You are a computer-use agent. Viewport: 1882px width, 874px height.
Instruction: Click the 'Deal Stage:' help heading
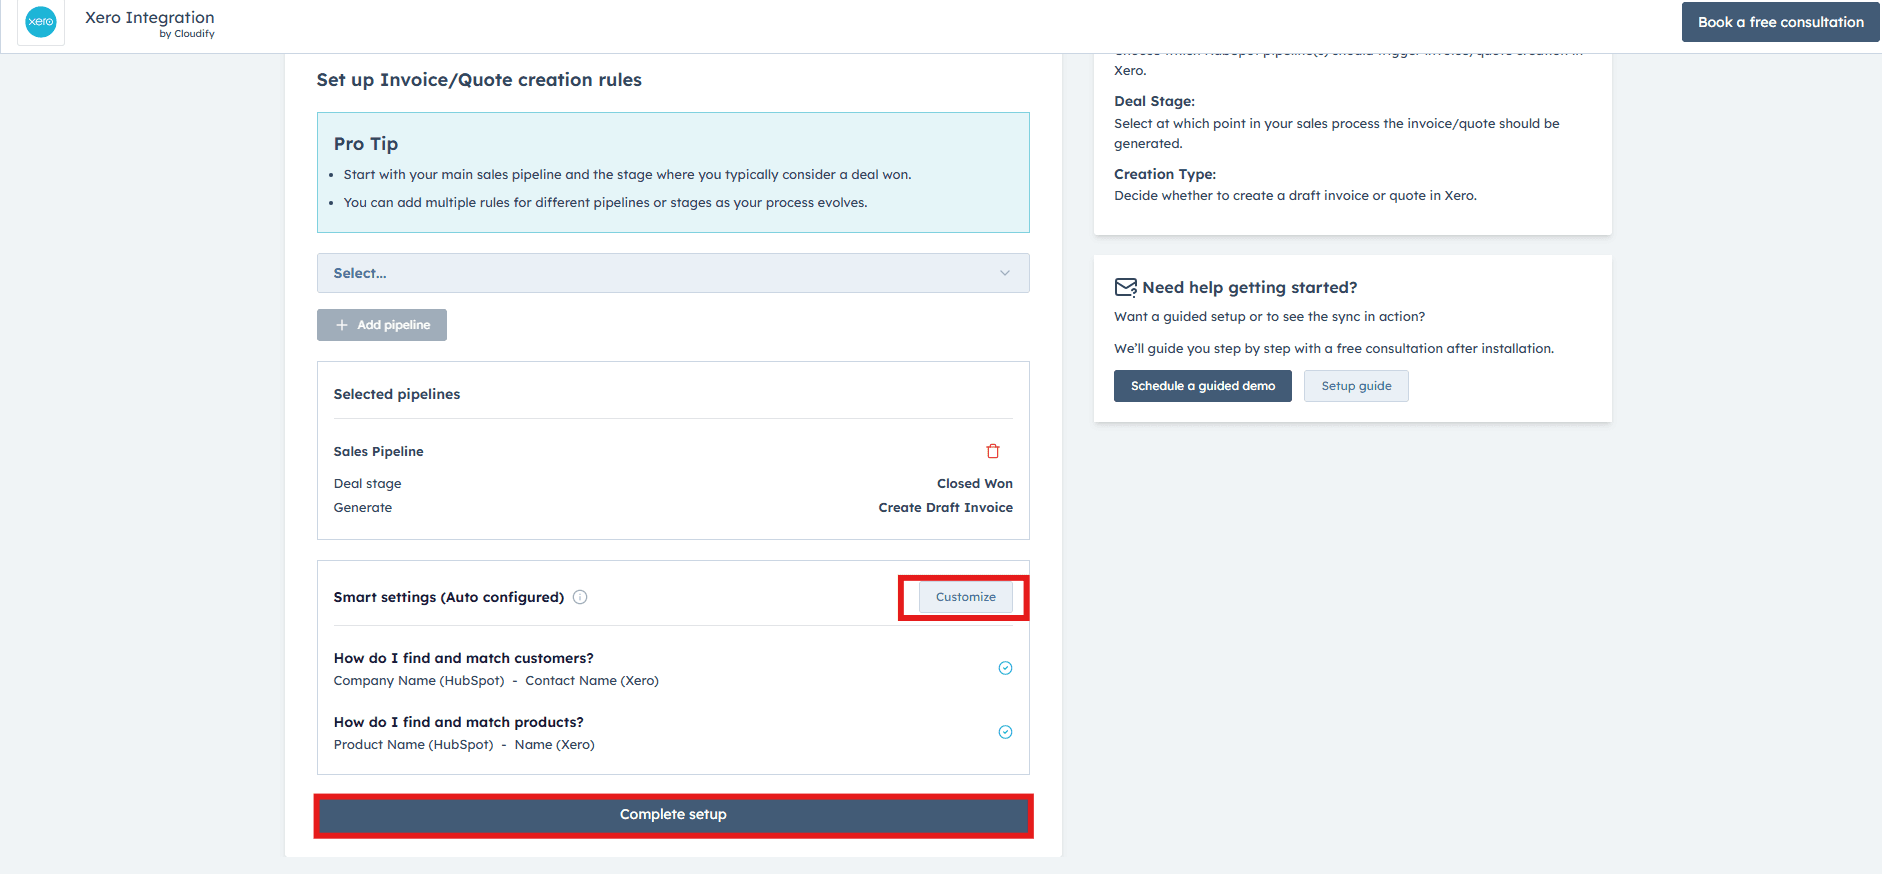(x=1155, y=101)
